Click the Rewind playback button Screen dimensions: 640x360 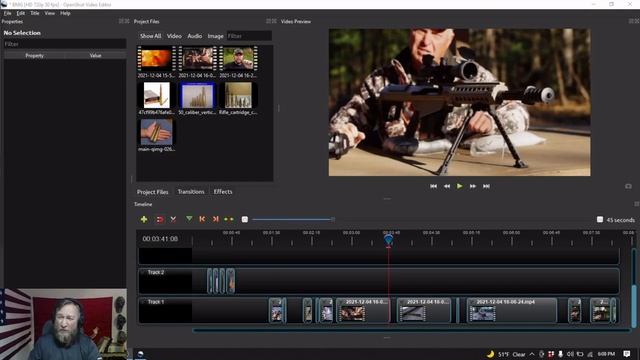click(x=447, y=186)
